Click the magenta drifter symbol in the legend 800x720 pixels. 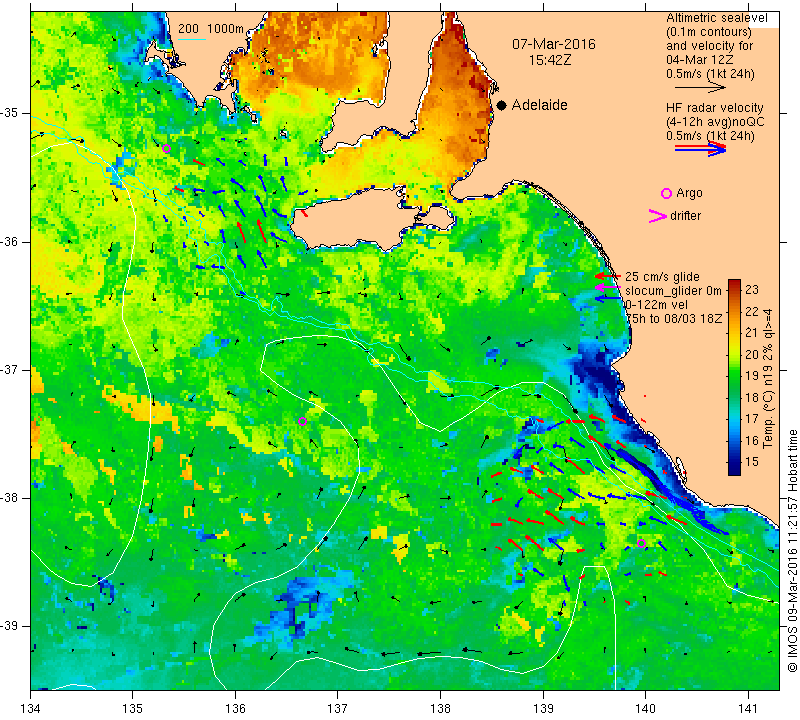(x=658, y=216)
